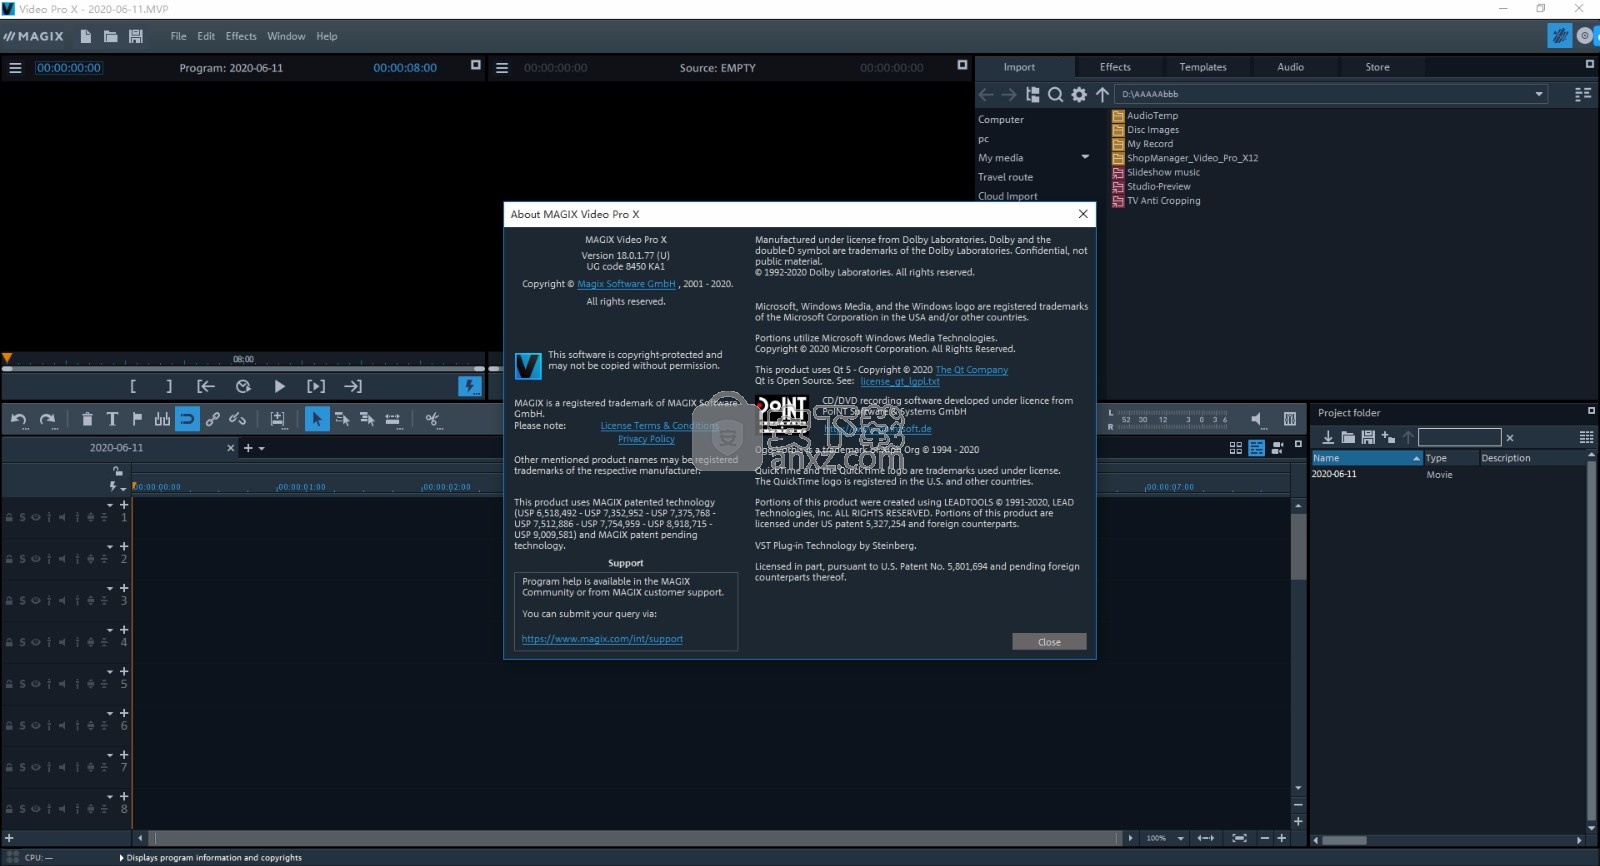Viewport: 1600px width, 866px height.
Task: Set a chapter marker with flag icon
Action: click(x=137, y=419)
